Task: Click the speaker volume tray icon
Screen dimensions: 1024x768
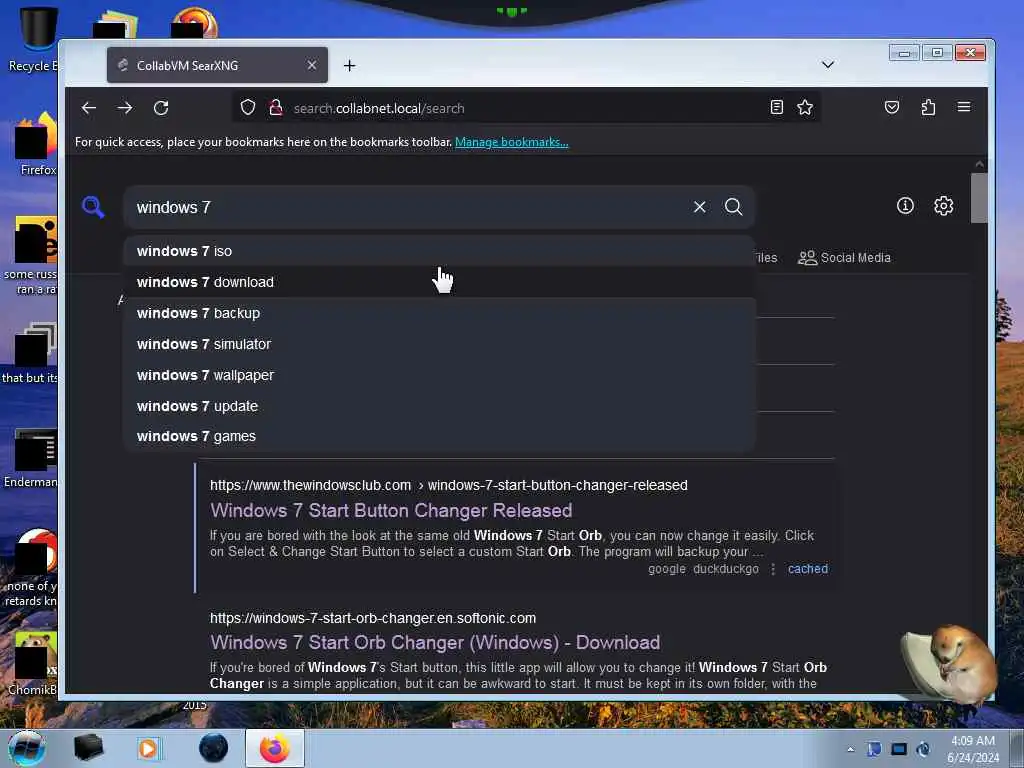Action: (x=923, y=749)
